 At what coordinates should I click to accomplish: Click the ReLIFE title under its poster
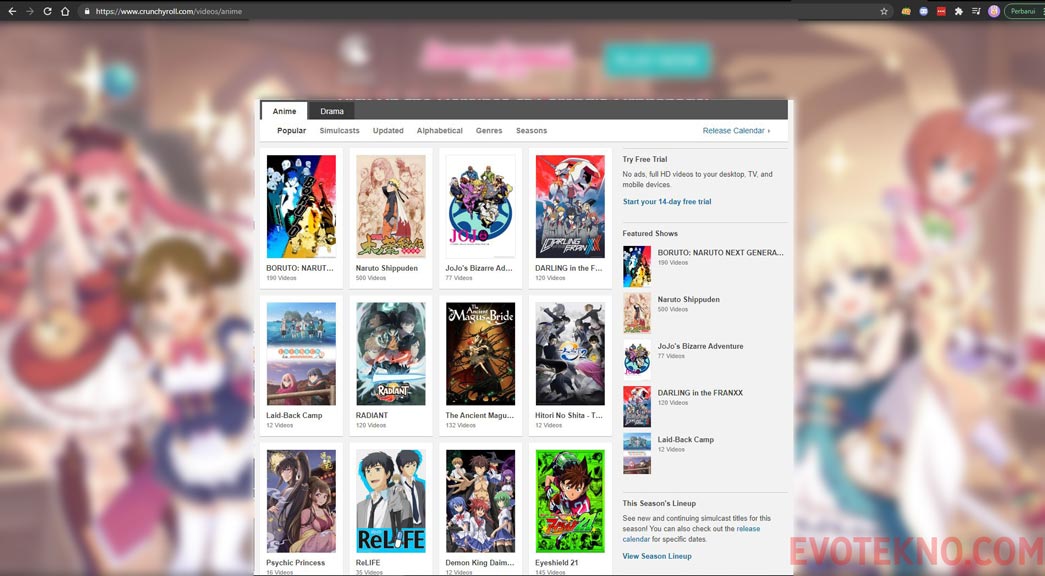coord(368,563)
